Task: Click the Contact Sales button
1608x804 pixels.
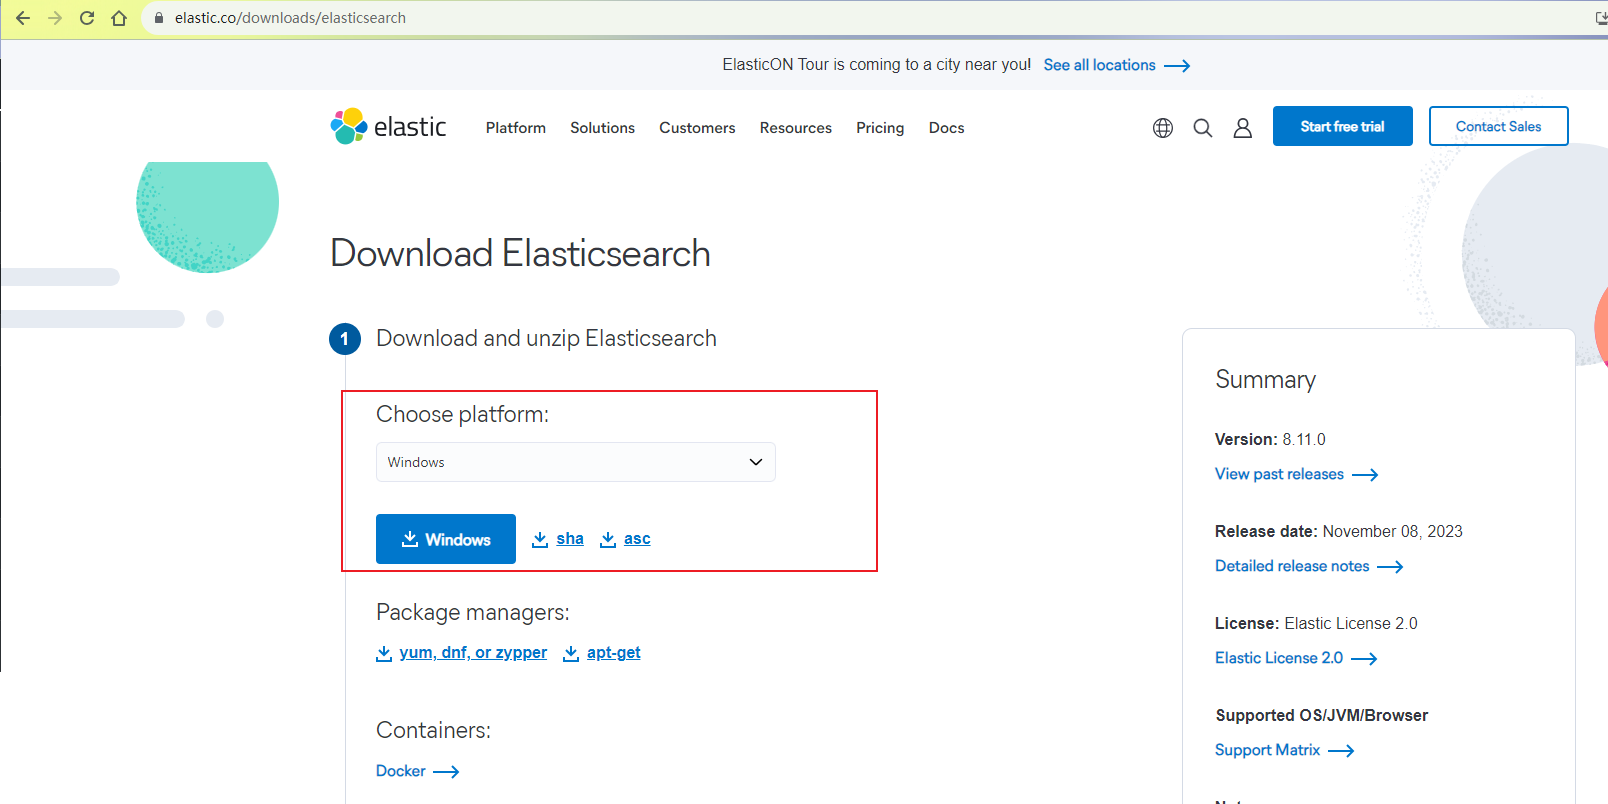Action: click(1498, 126)
